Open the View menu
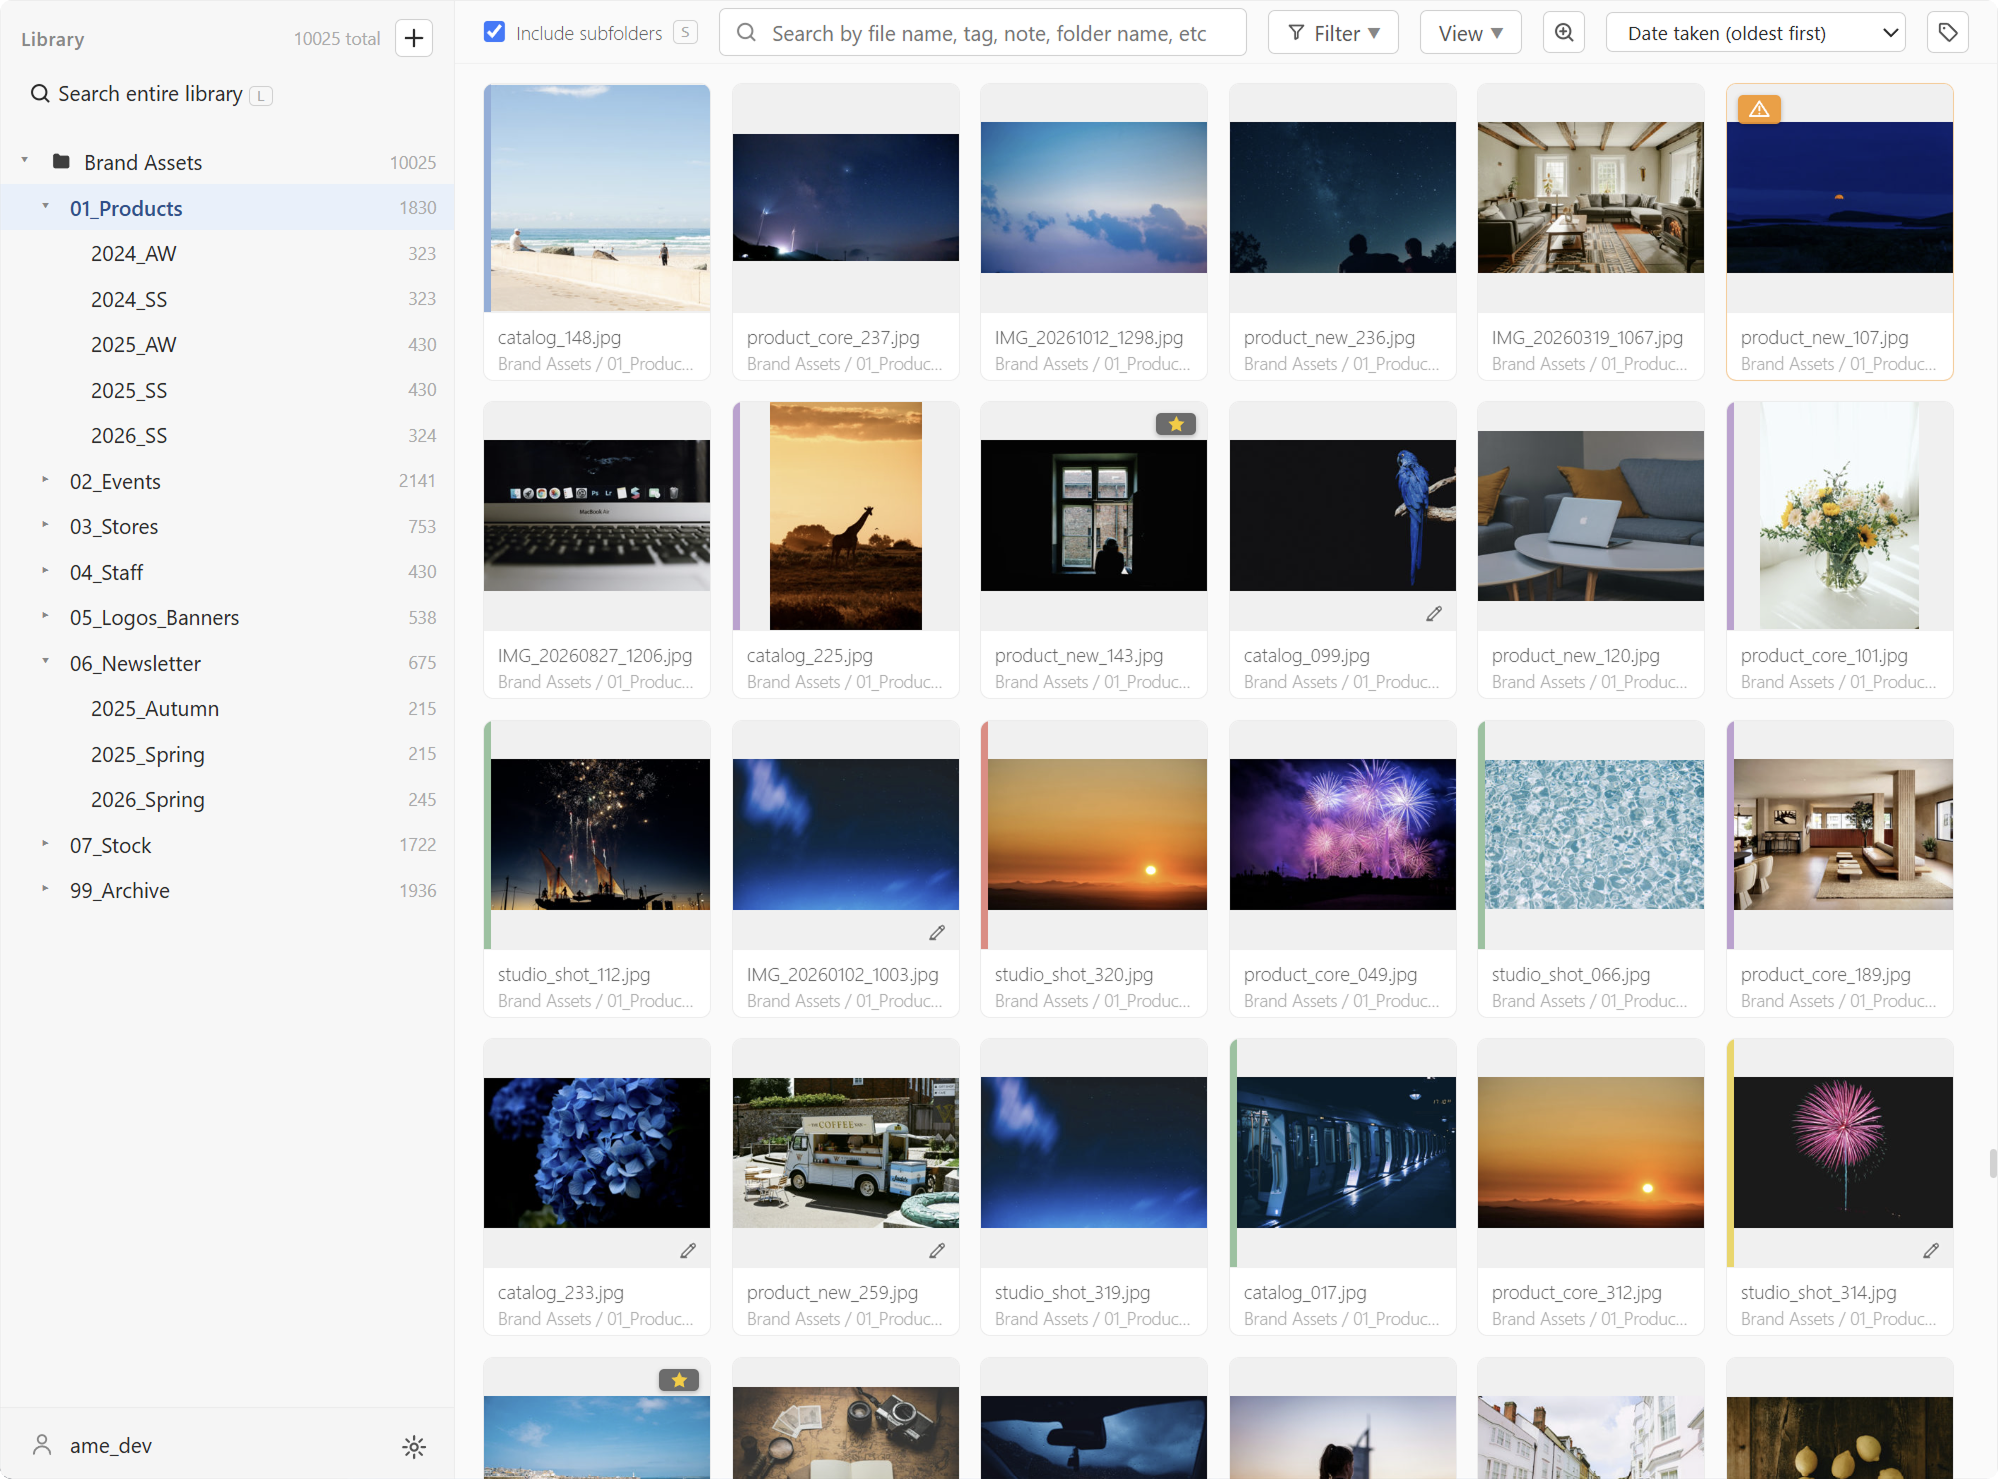Viewport: 1998px width, 1479px height. coord(1470,33)
